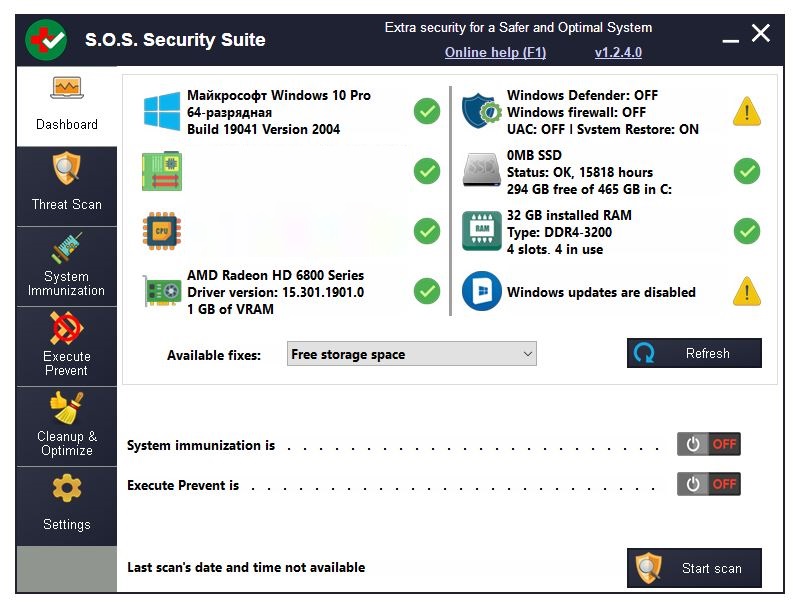
Task: Click the RAM module icon
Action: pyautogui.click(x=481, y=231)
